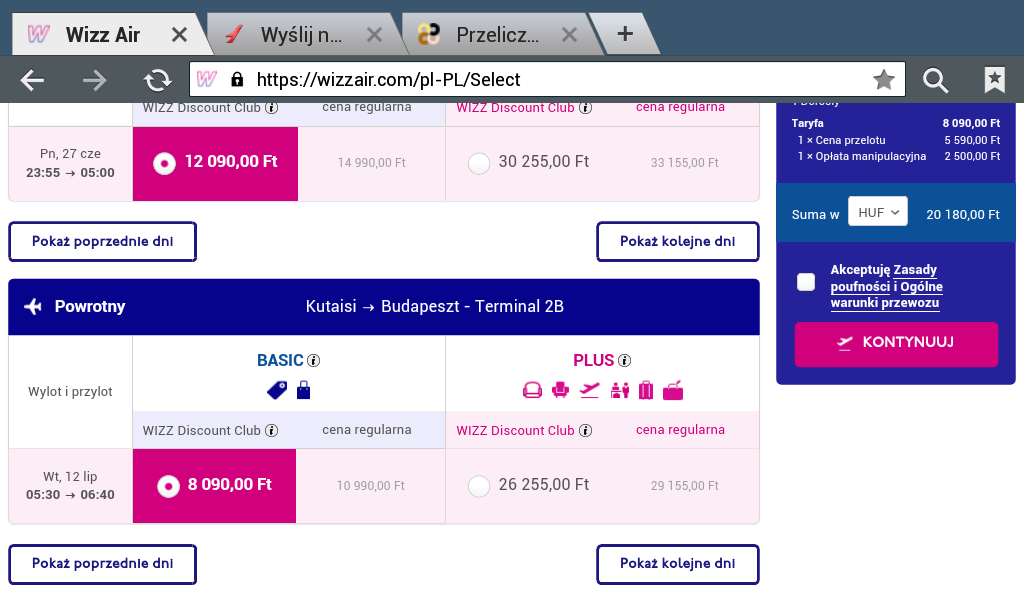Click the PLUS seat selection icon
Image resolution: width=1024 pixels, height=600 pixels.
[x=532, y=390]
